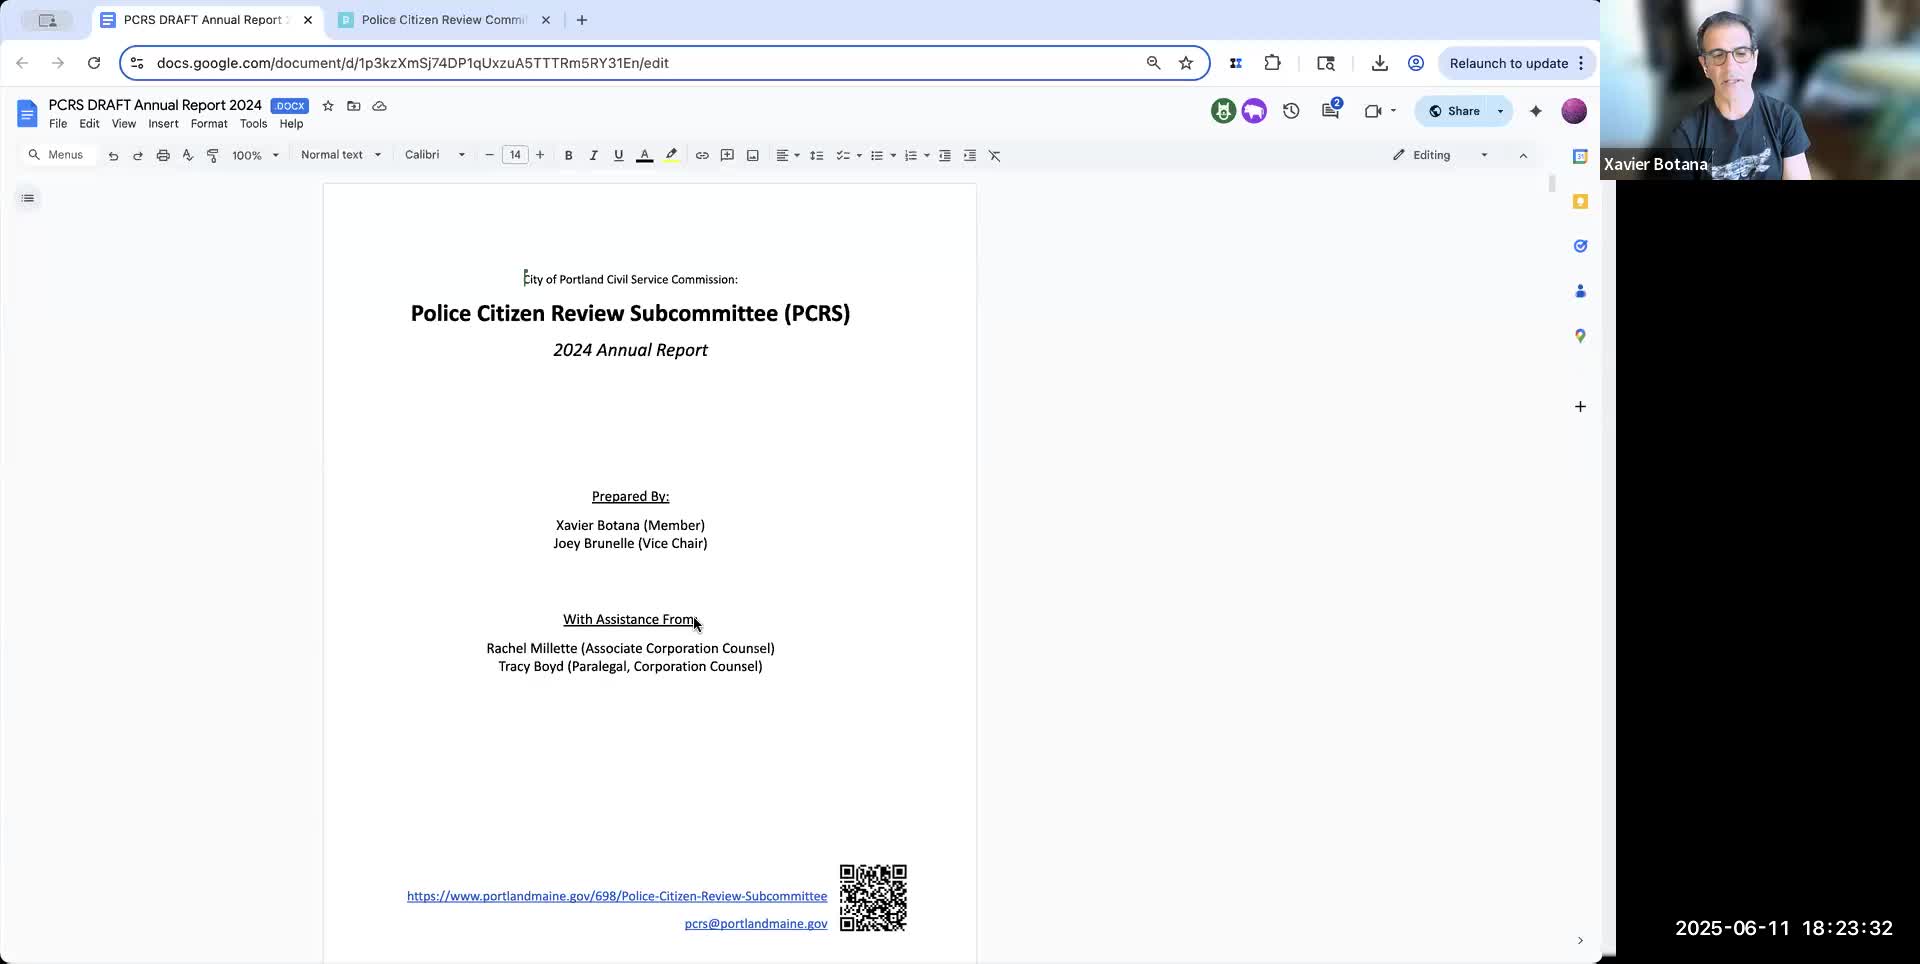
Task: Clear formatting with toolbar icon
Action: [x=995, y=155]
